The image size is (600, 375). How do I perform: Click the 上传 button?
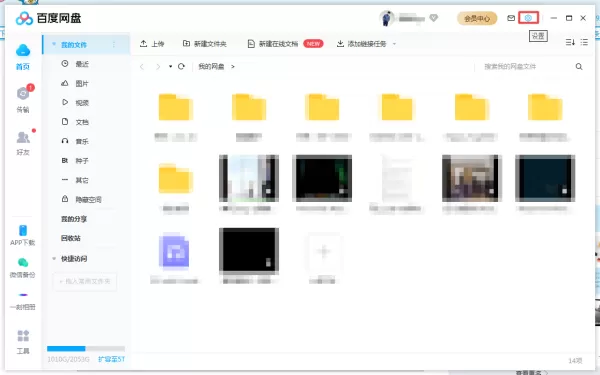point(152,44)
